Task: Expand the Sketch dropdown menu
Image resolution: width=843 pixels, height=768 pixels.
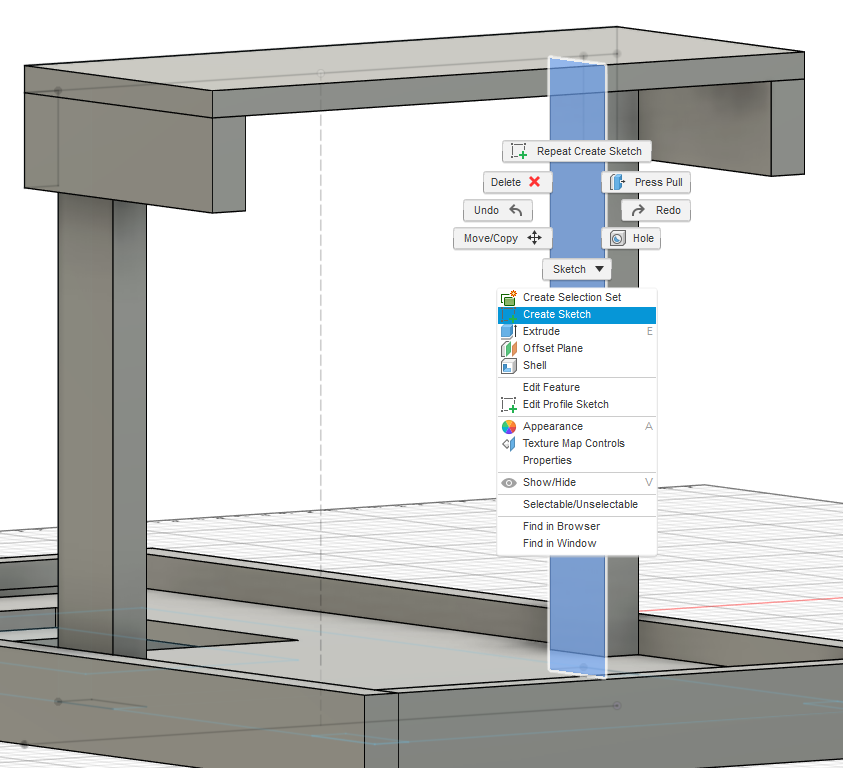Action: click(x=576, y=268)
